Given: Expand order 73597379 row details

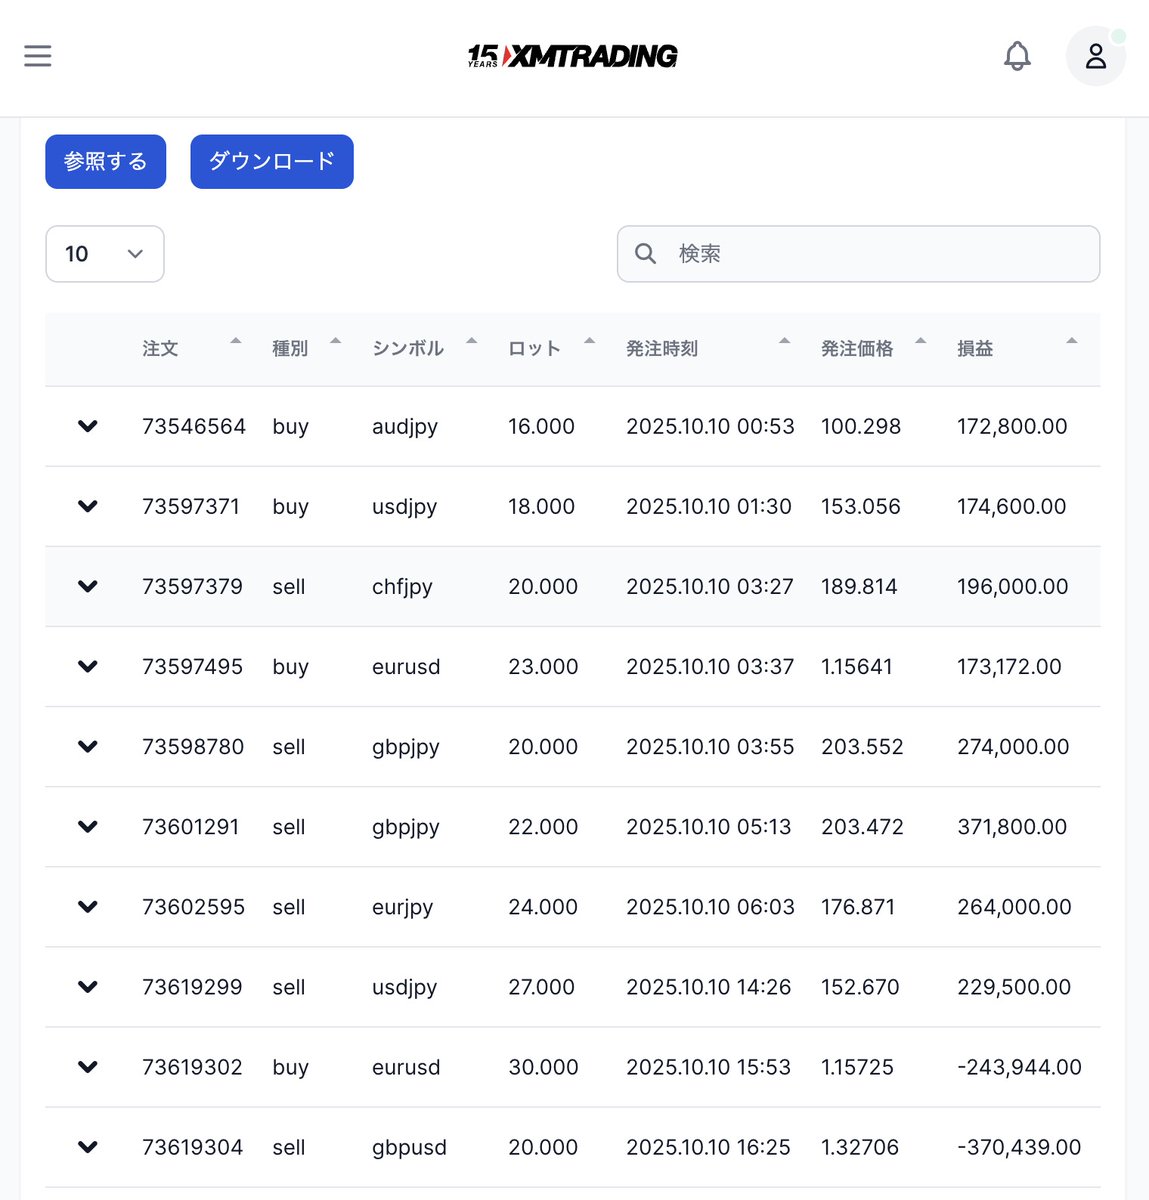Looking at the screenshot, I should click(88, 586).
